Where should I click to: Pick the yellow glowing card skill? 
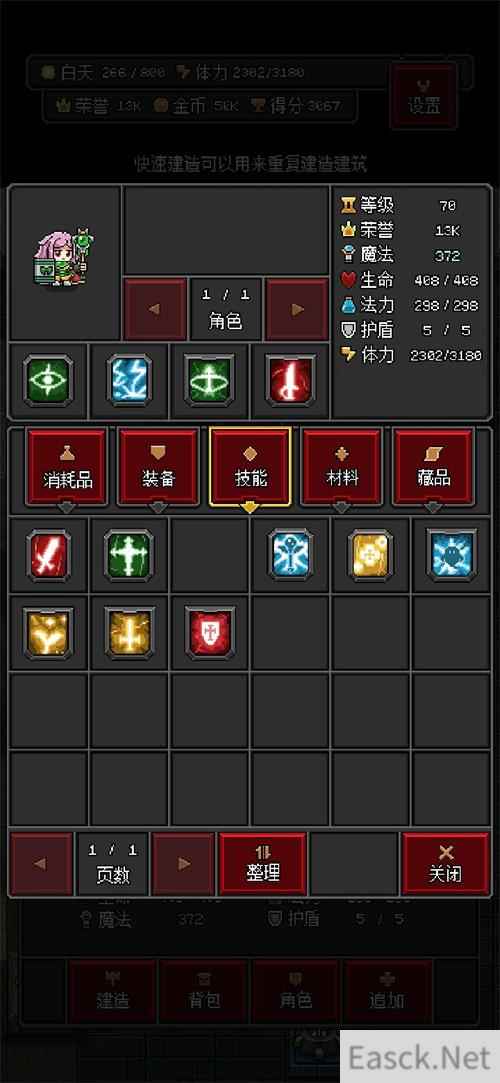(371, 555)
